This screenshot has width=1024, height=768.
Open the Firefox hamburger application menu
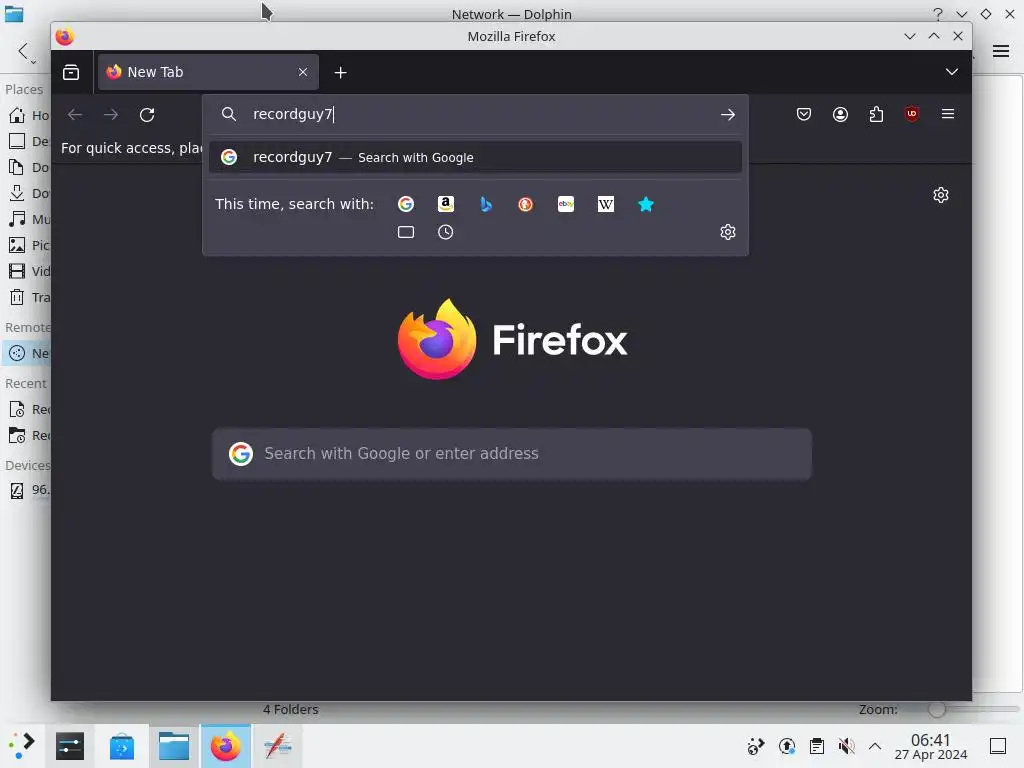(948, 114)
